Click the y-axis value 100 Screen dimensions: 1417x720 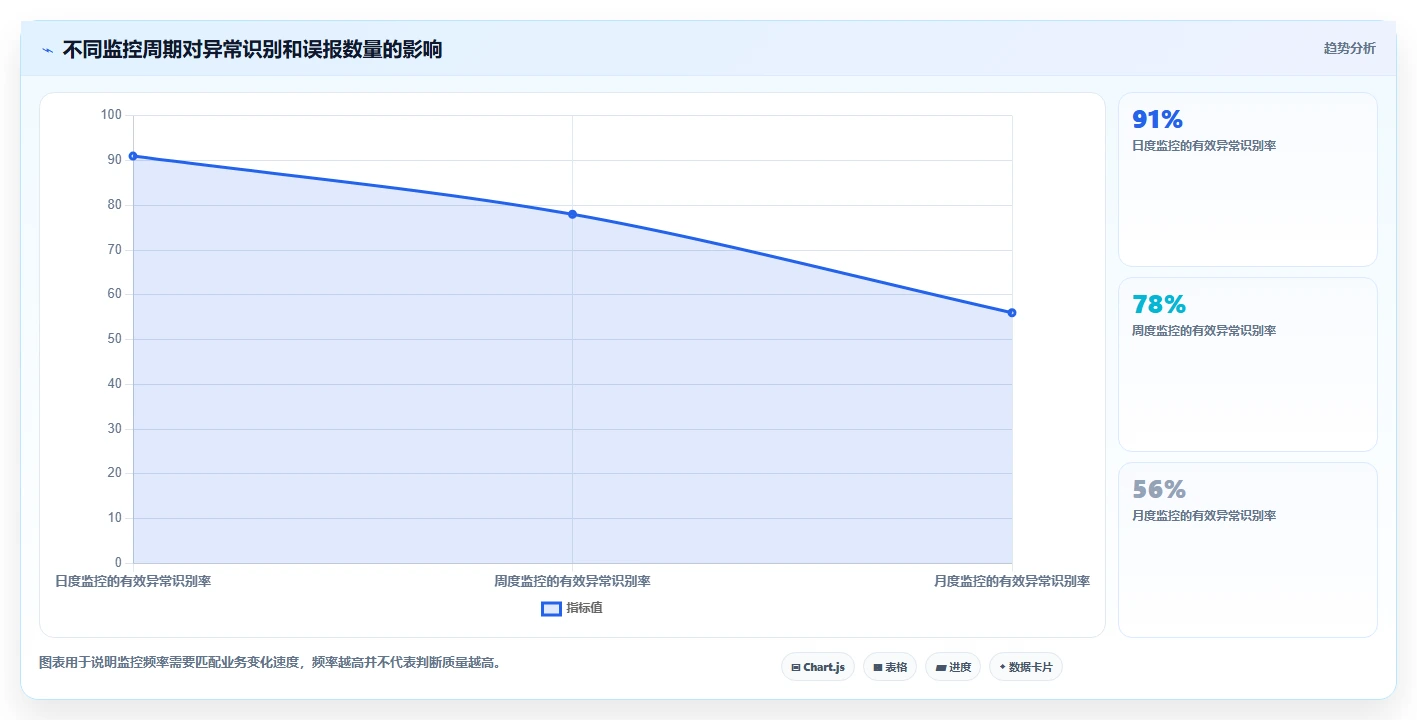(111, 115)
